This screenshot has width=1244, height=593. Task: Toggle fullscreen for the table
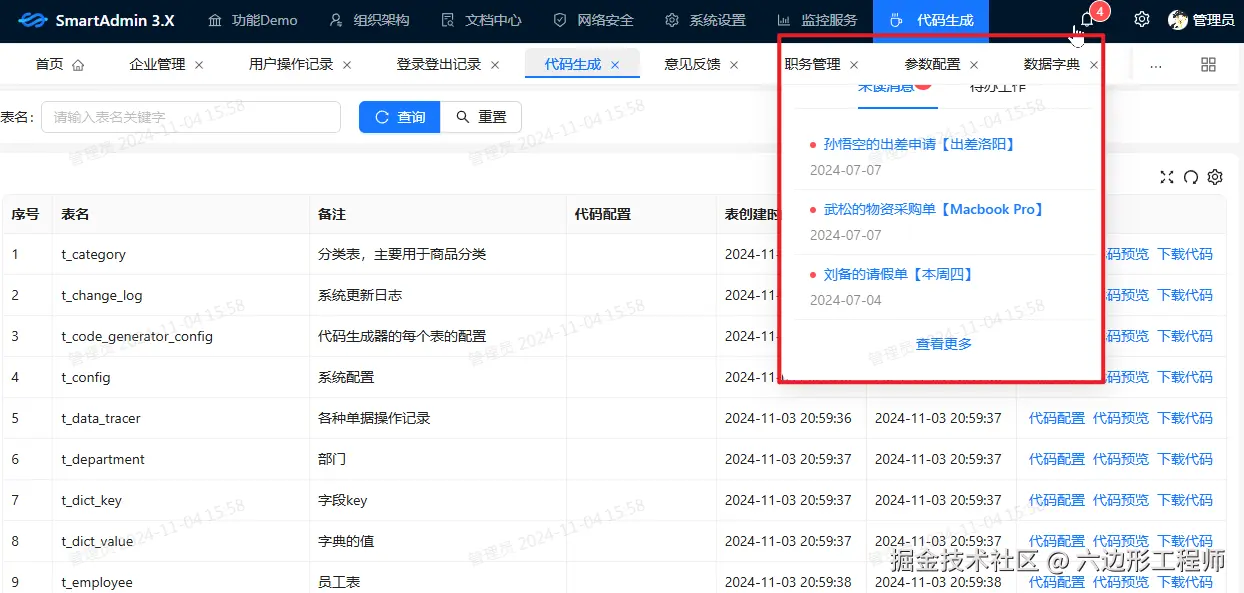tap(1166, 177)
